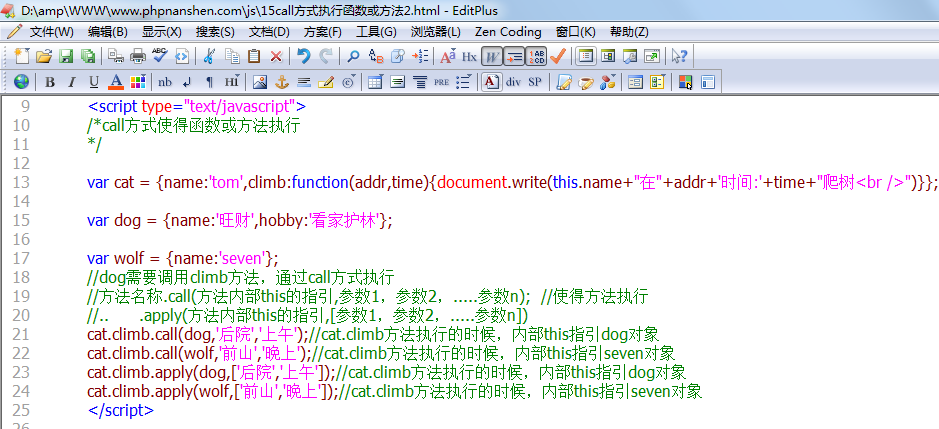Toggle Auto Indent button
Screen dimensions: 939x429
(x=514, y=56)
